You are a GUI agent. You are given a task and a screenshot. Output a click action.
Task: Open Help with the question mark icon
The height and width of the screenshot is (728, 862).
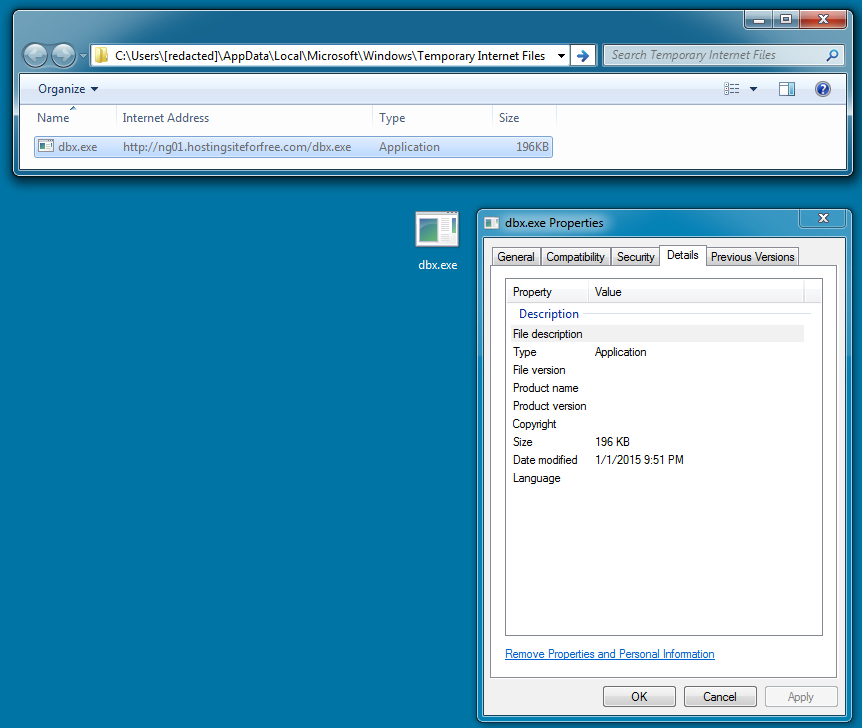pos(823,89)
